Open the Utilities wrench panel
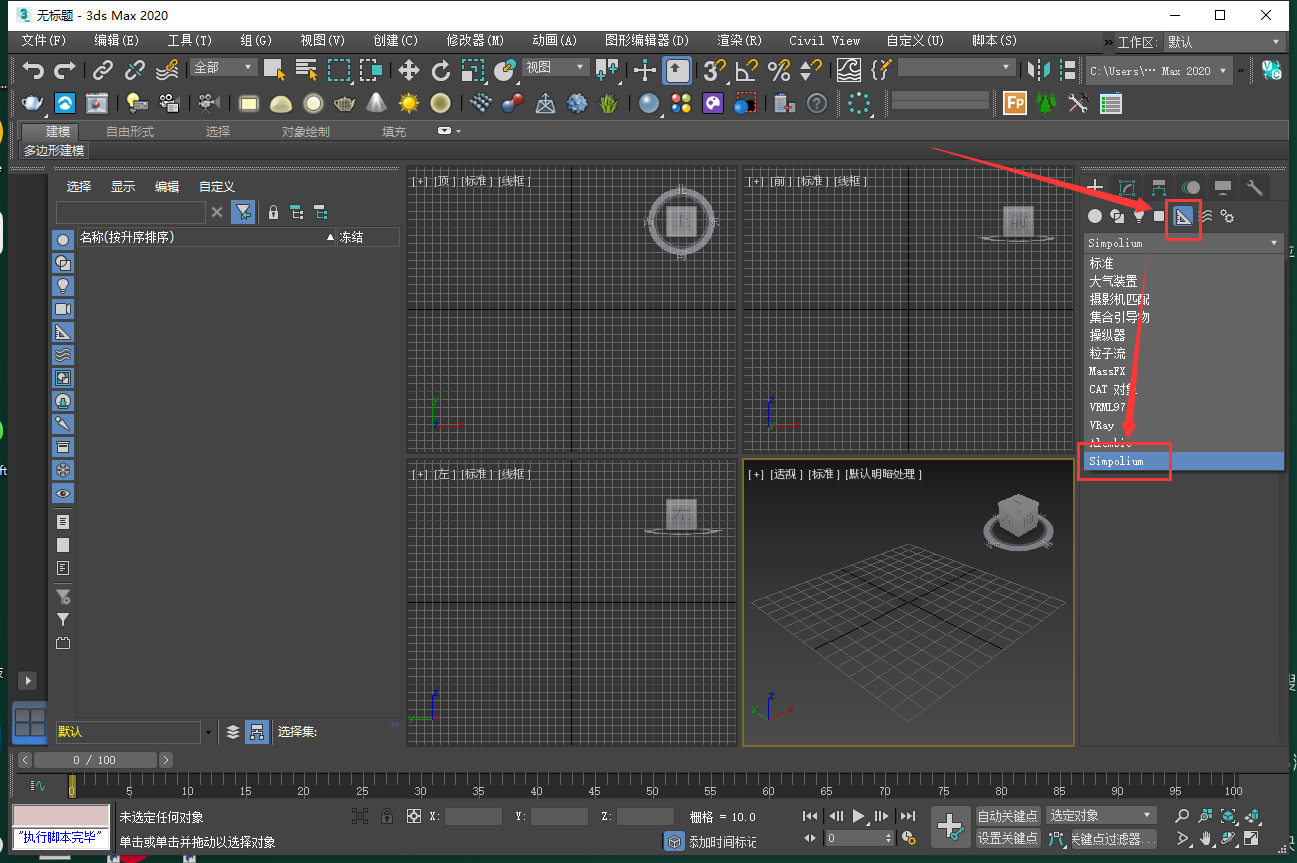The image size is (1297, 863). 1255,188
